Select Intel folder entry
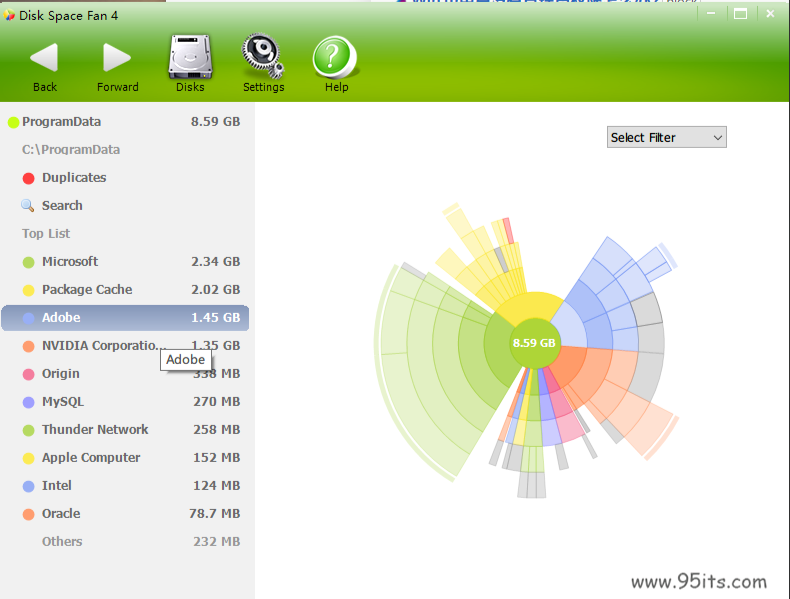The height and width of the screenshot is (599, 790). (x=124, y=486)
